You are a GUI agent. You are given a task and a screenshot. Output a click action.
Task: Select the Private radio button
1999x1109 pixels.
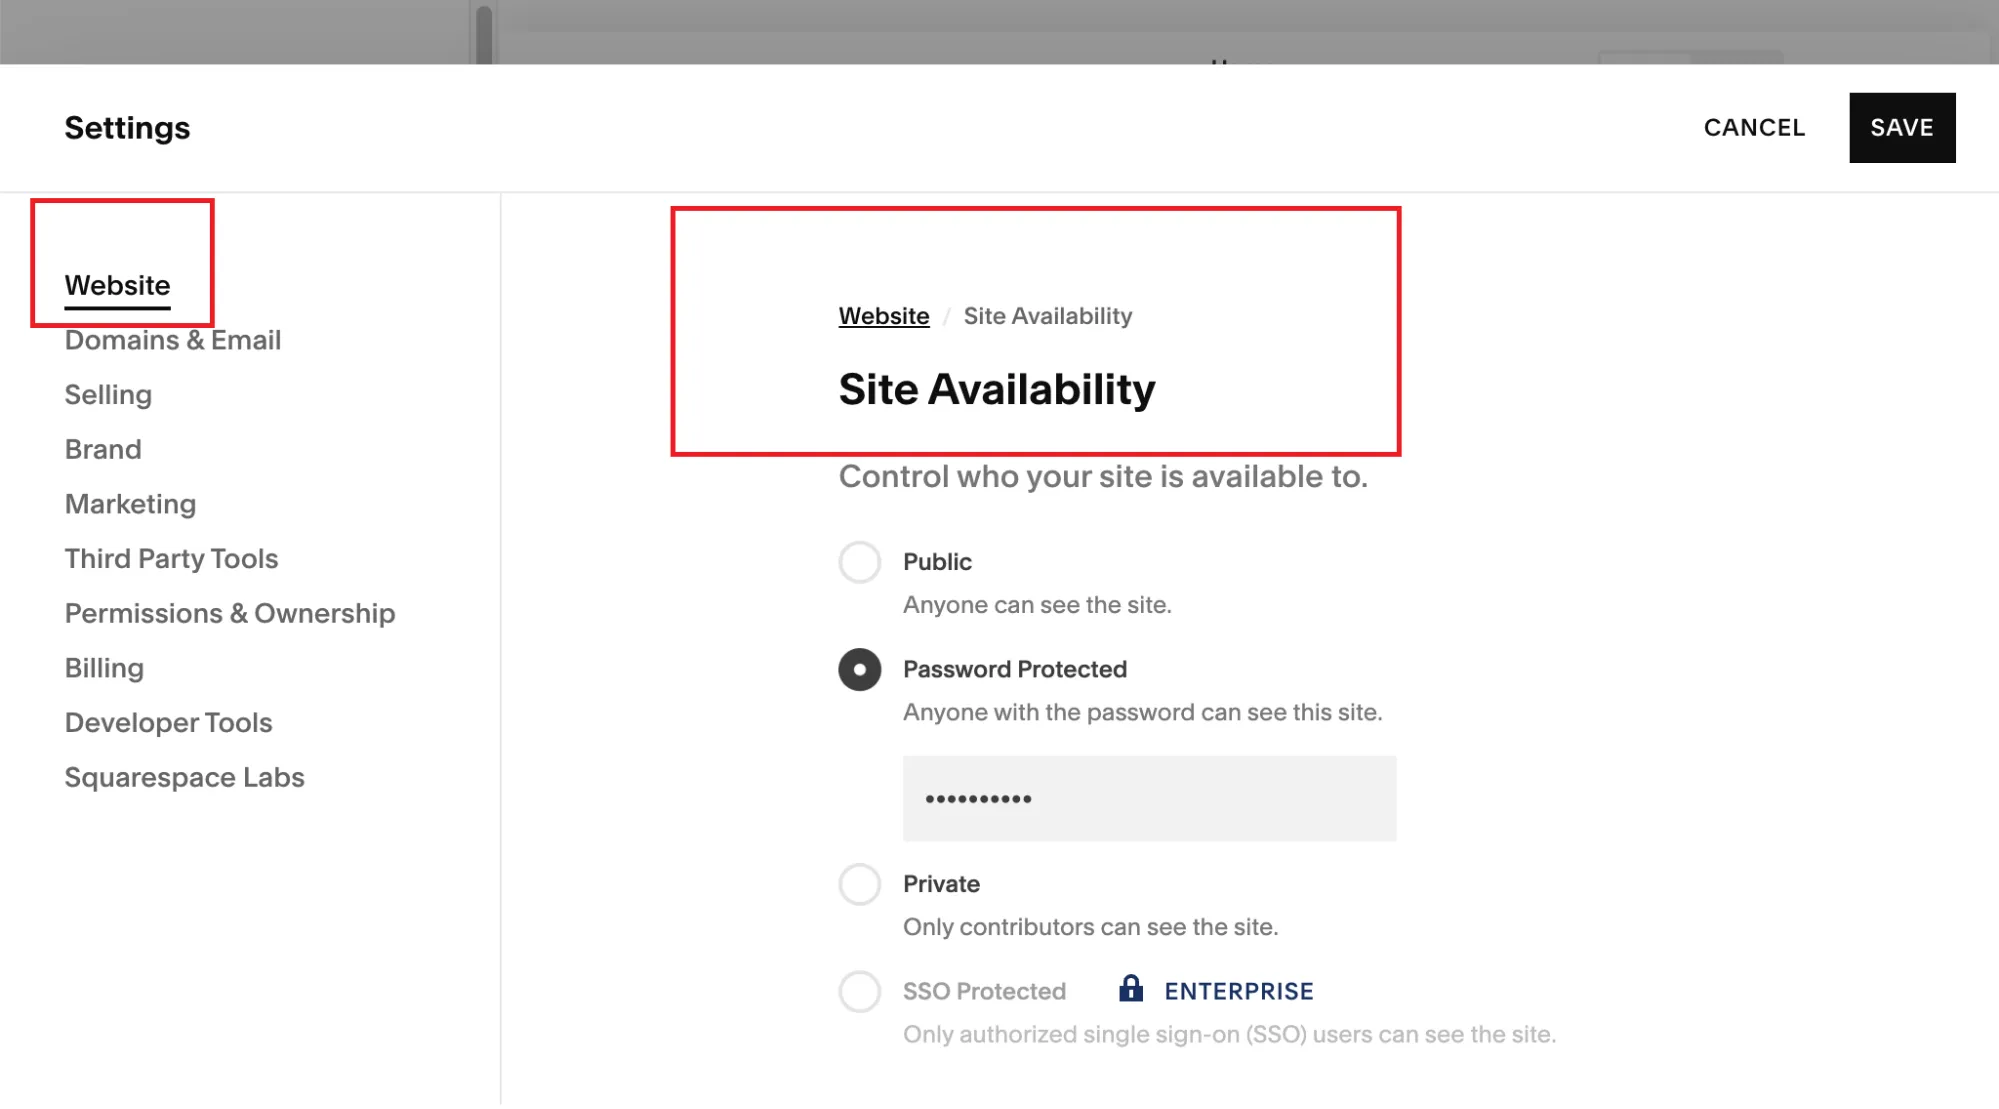click(859, 884)
